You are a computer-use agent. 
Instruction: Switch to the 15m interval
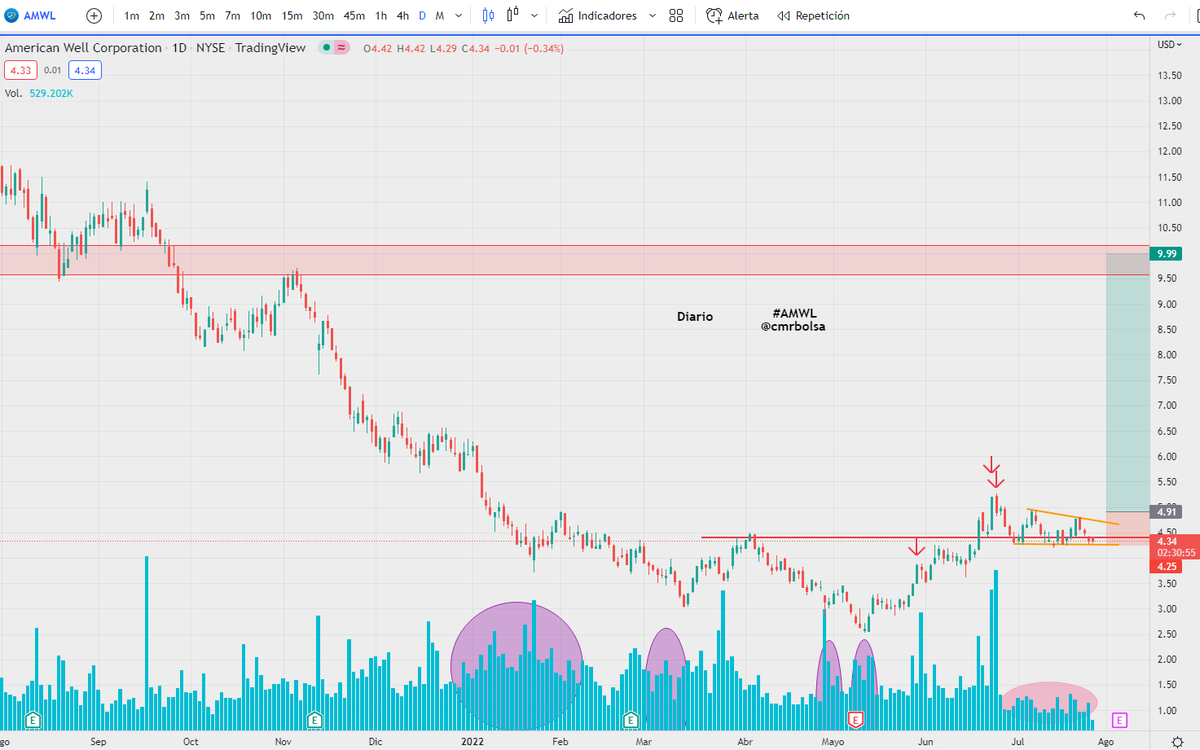pos(292,16)
